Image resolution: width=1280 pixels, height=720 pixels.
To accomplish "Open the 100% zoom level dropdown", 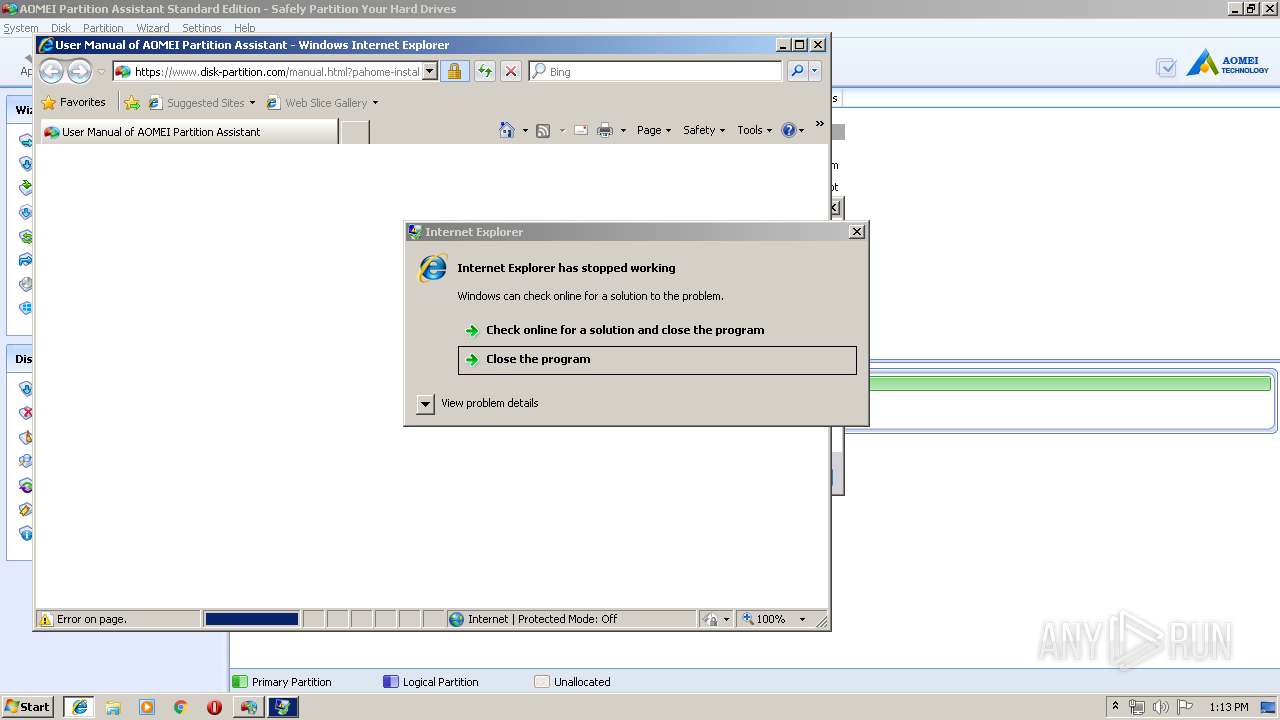I will click(801, 619).
